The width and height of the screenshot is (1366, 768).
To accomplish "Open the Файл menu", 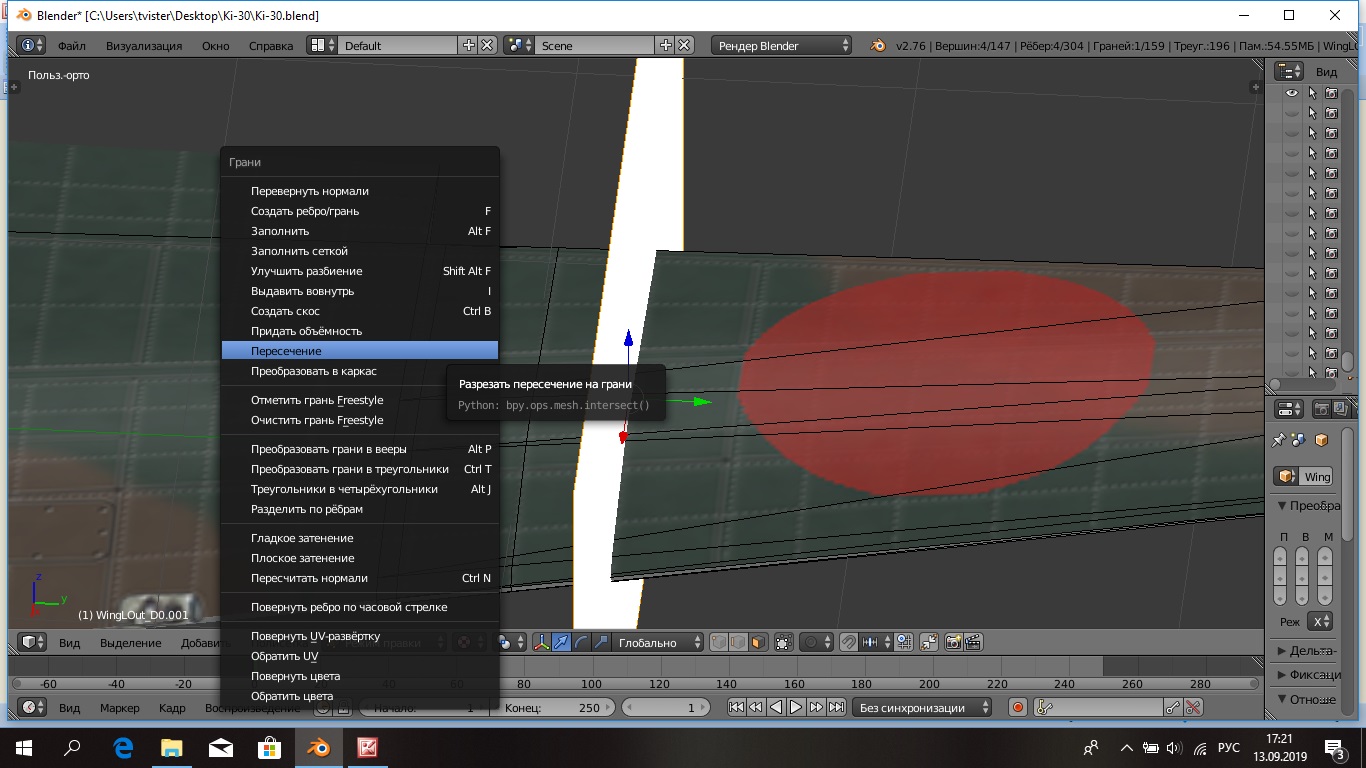I will click(72, 46).
